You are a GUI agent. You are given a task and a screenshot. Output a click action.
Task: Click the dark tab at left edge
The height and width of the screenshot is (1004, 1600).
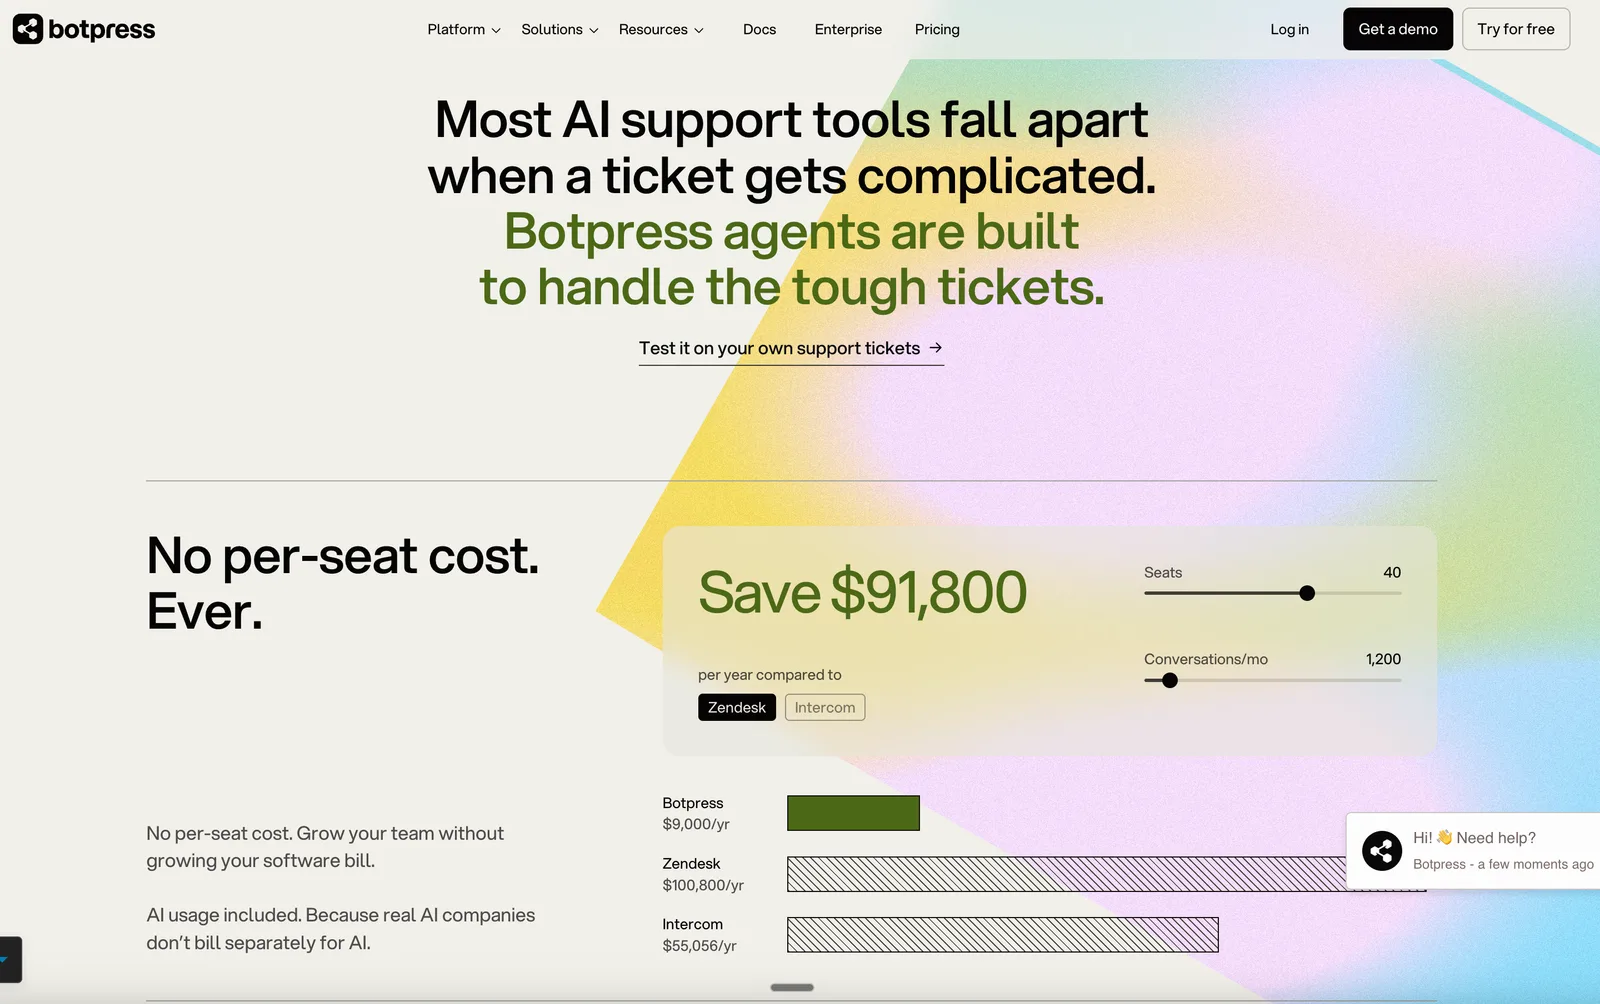[x=10, y=960]
